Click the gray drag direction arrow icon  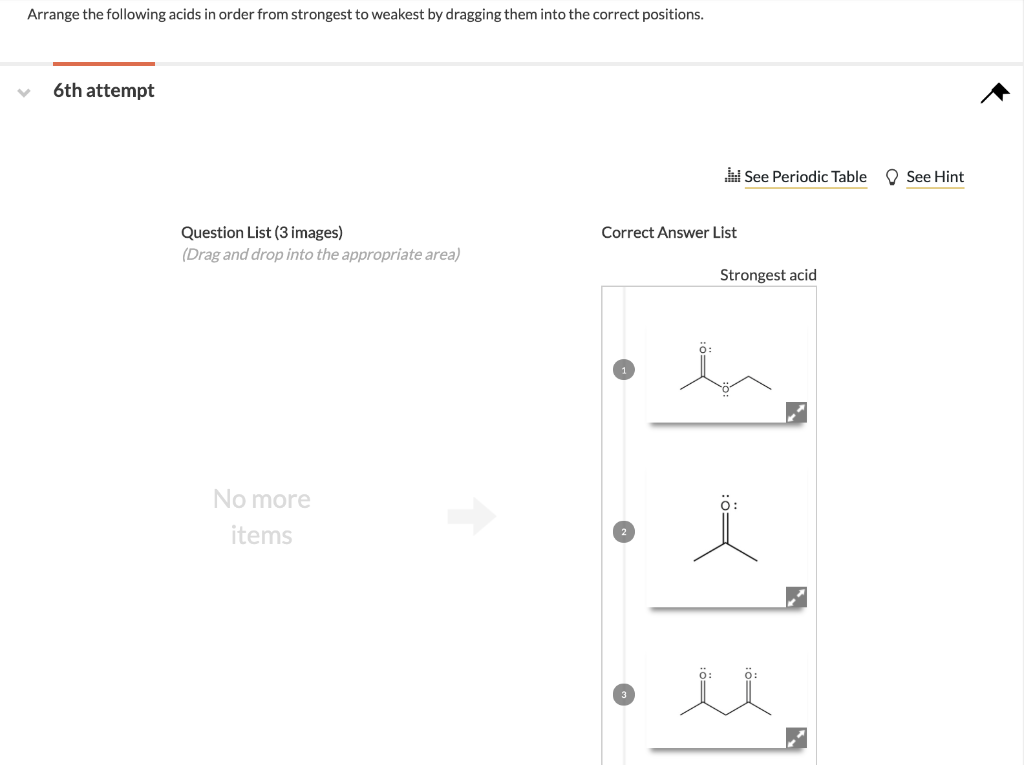coord(473,516)
